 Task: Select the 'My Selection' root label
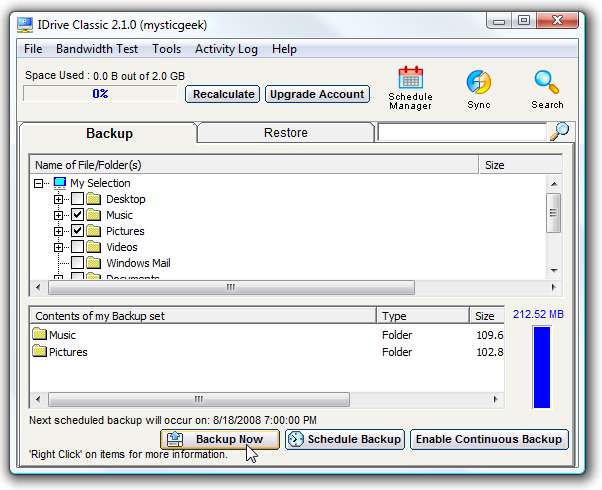[x=100, y=183]
